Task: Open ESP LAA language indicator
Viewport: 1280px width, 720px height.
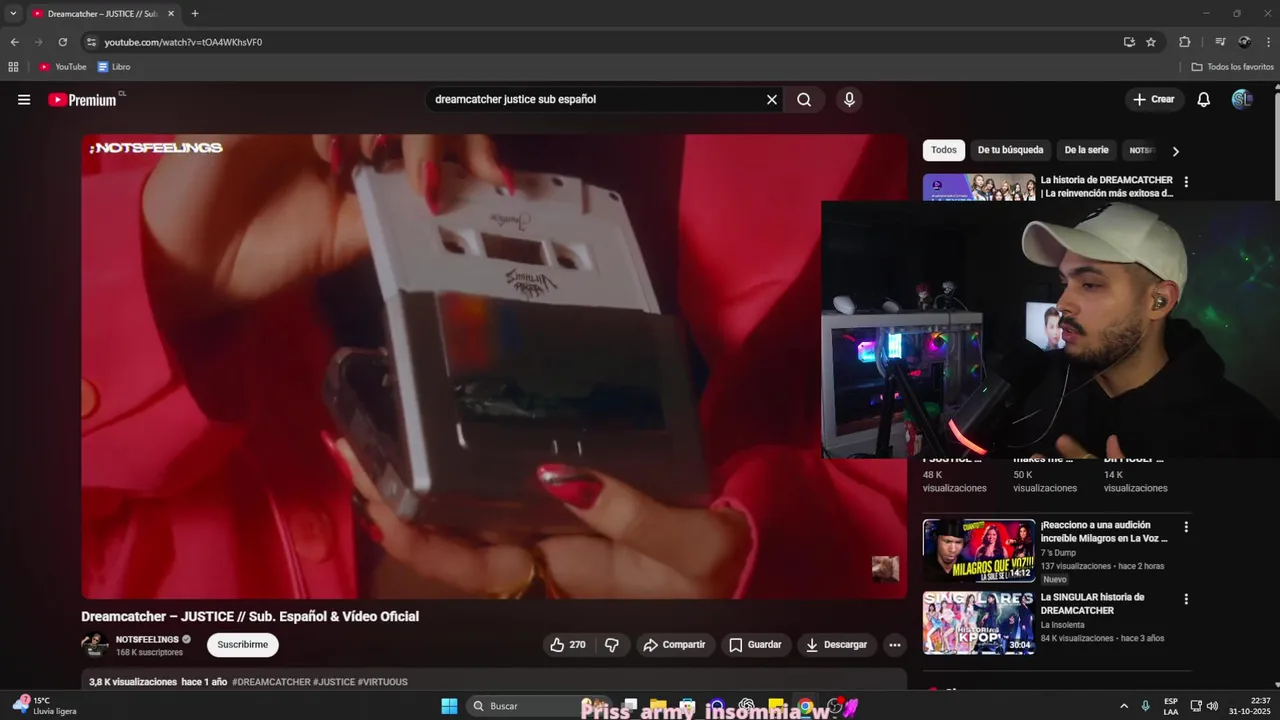Action: (1171, 706)
